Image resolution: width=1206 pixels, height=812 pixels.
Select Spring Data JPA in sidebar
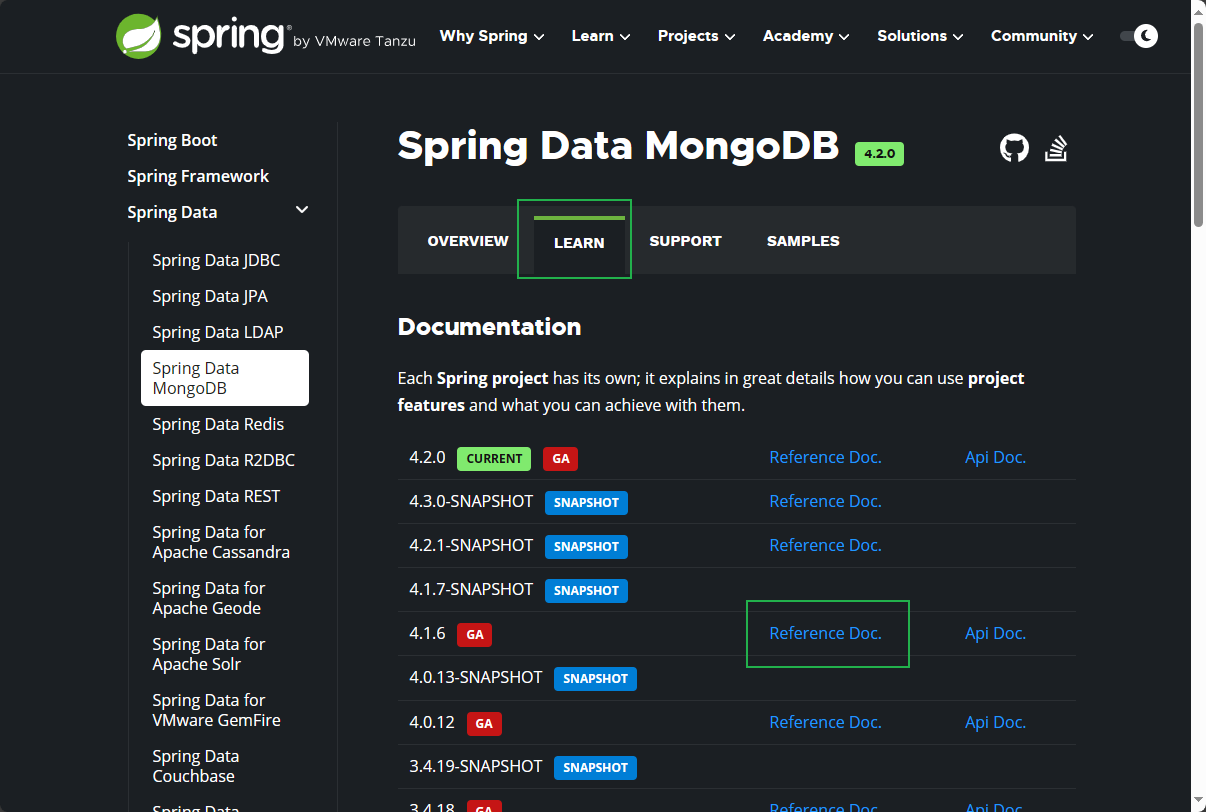[x=210, y=296]
